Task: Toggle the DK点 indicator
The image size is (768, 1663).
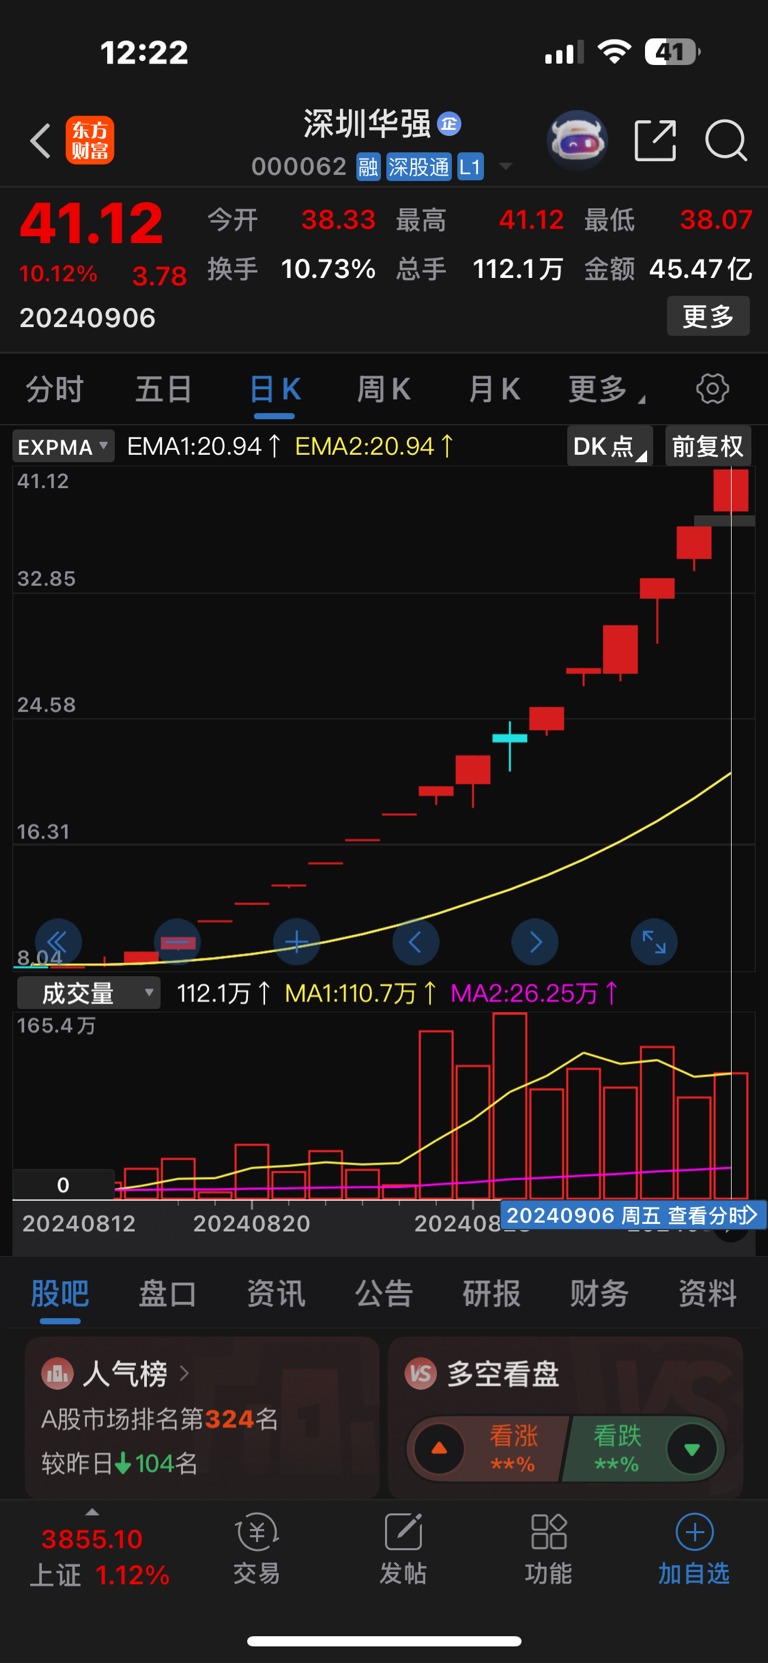Action: pyautogui.click(x=609, y=446)
